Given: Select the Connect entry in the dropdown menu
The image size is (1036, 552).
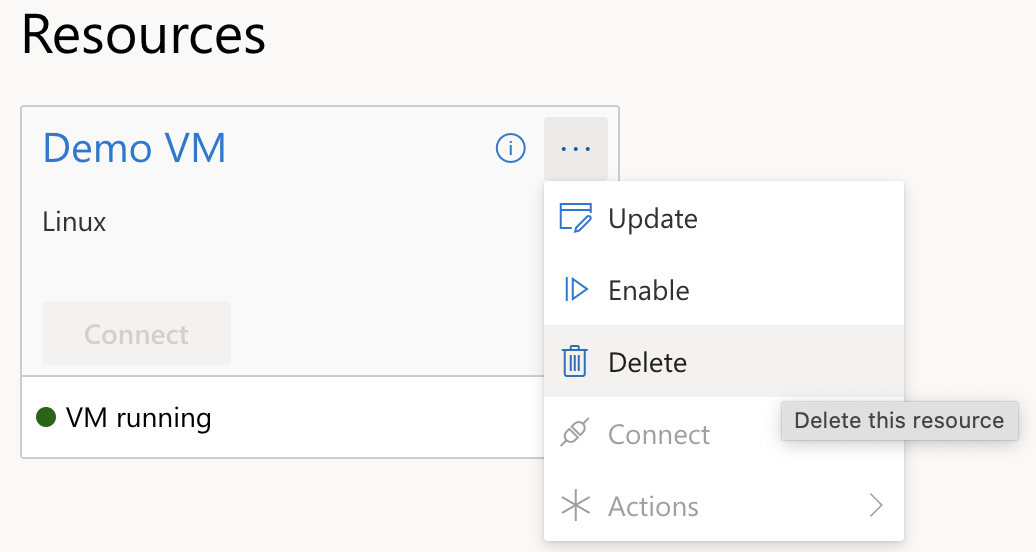Looking at the screenshot, I should pos(659,434).
